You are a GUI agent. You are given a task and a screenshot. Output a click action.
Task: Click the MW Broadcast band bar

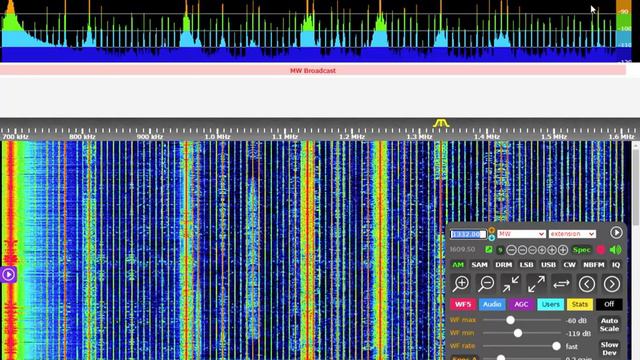[x=313, y=71]
